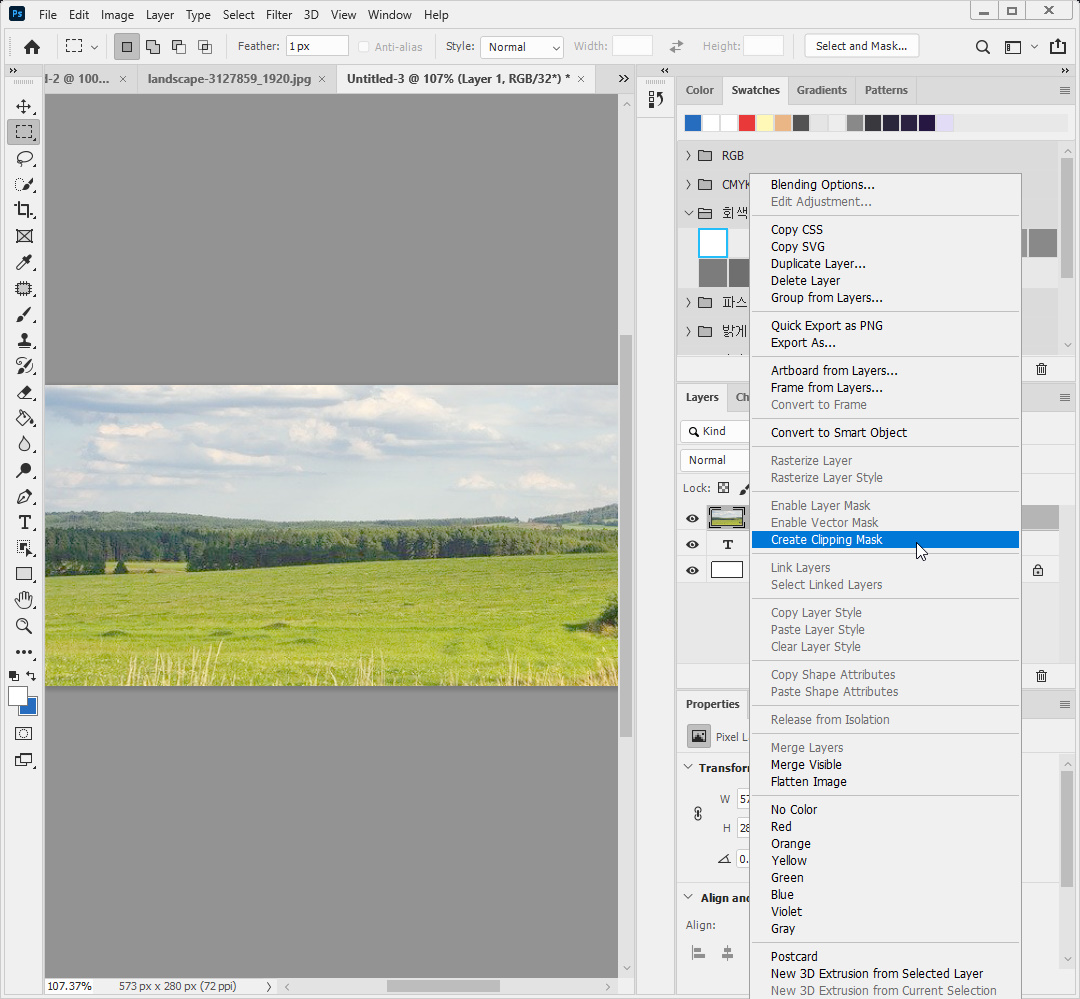This screenshot has width=1080, height=999.
Task: Switch to the Gradients tab
Action: click(822, 90)
